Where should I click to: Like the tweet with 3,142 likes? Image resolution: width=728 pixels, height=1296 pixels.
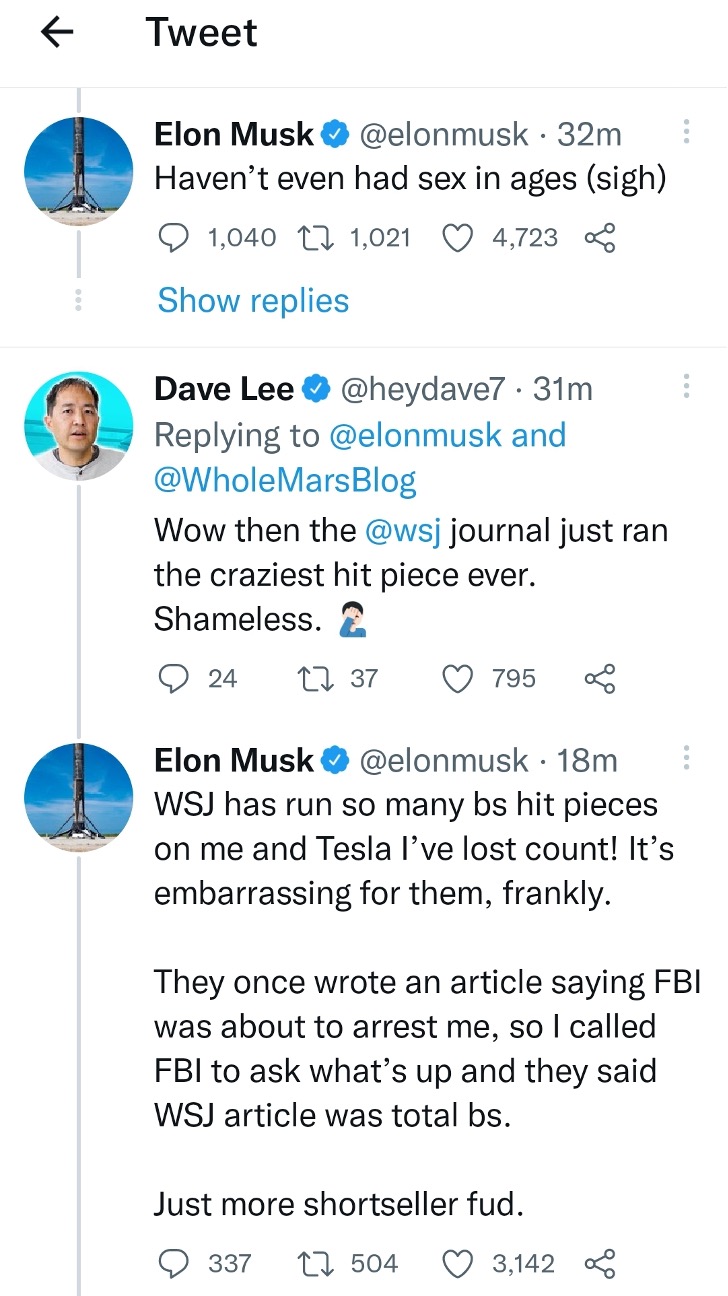pyautogui.click(x=457, y=1264)
